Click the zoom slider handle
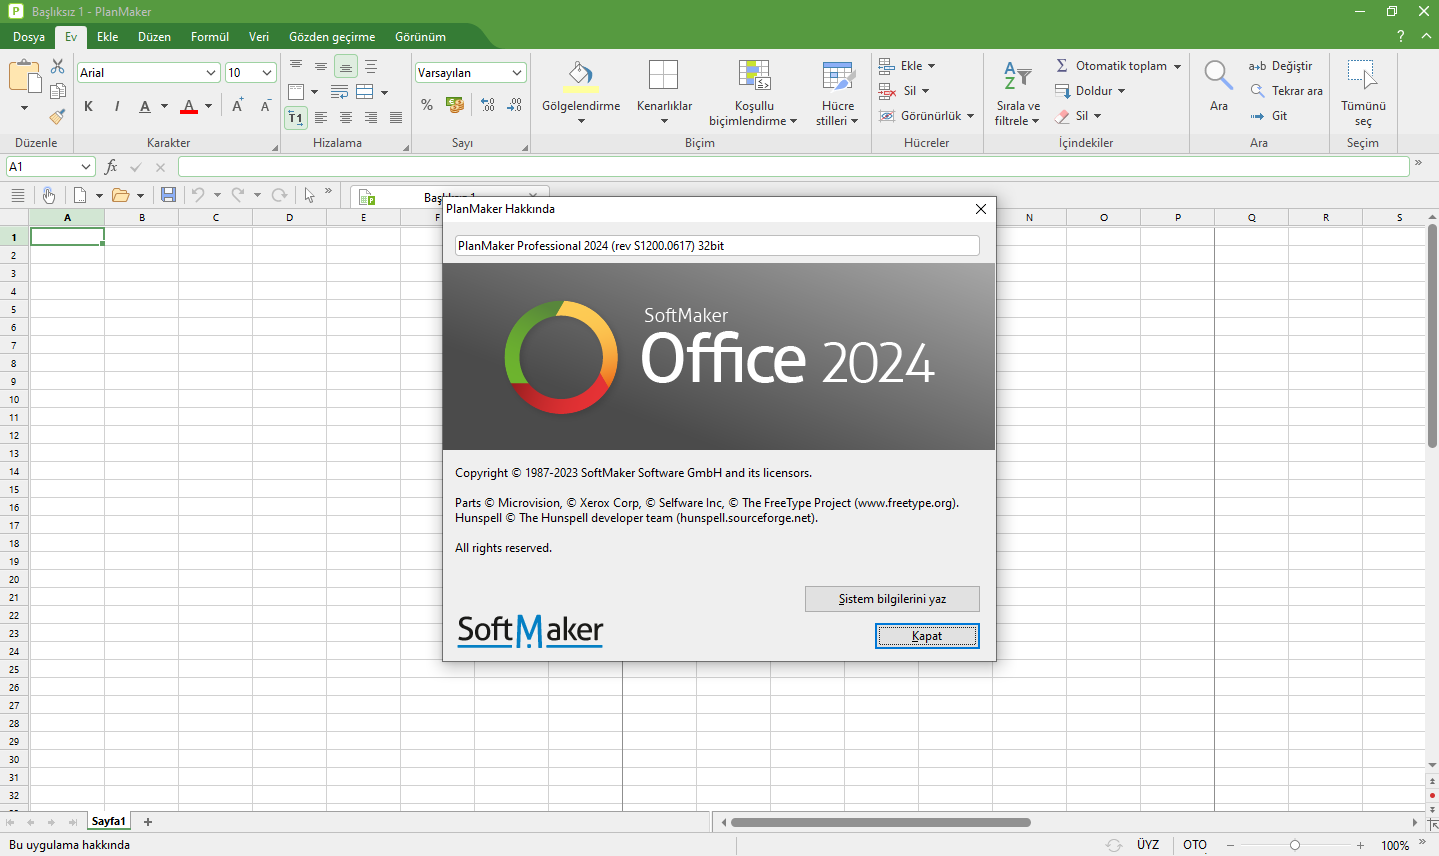 (x=1295, y=845)
